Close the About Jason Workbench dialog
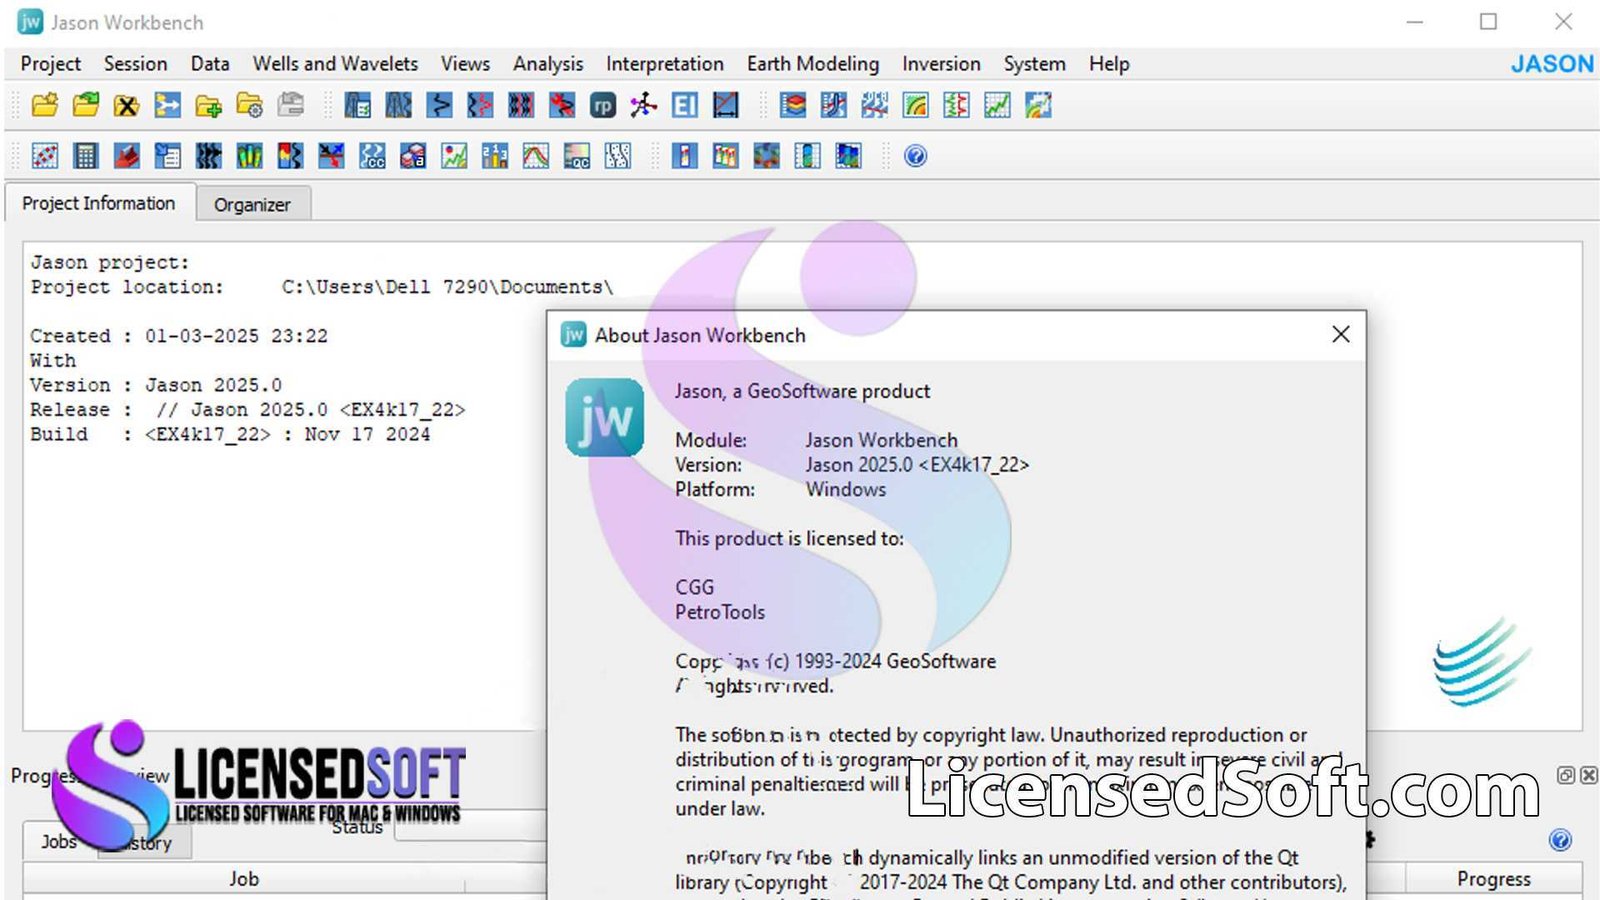Viewport: 1600px width, 900px height. 1340,335
